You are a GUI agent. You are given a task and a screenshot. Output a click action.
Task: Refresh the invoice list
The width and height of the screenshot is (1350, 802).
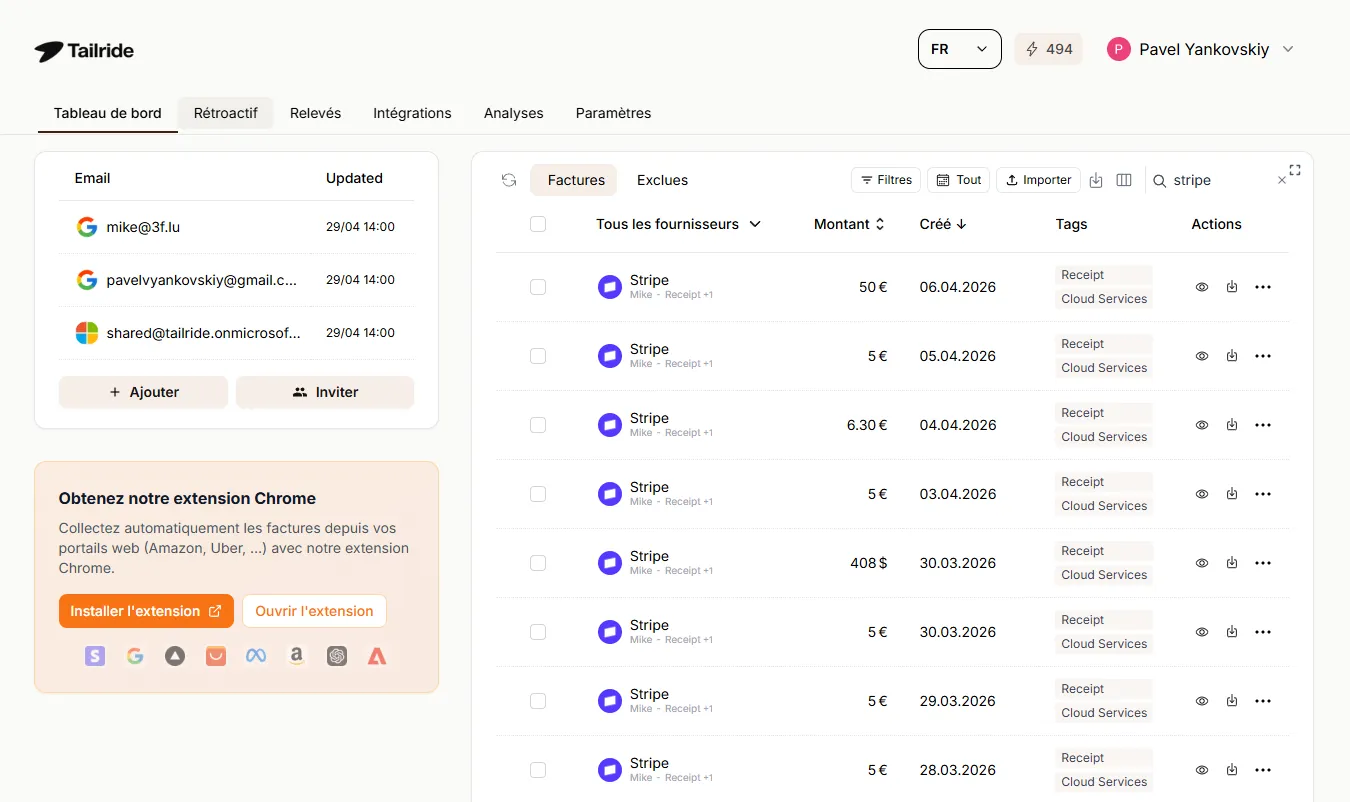(509, 180)
